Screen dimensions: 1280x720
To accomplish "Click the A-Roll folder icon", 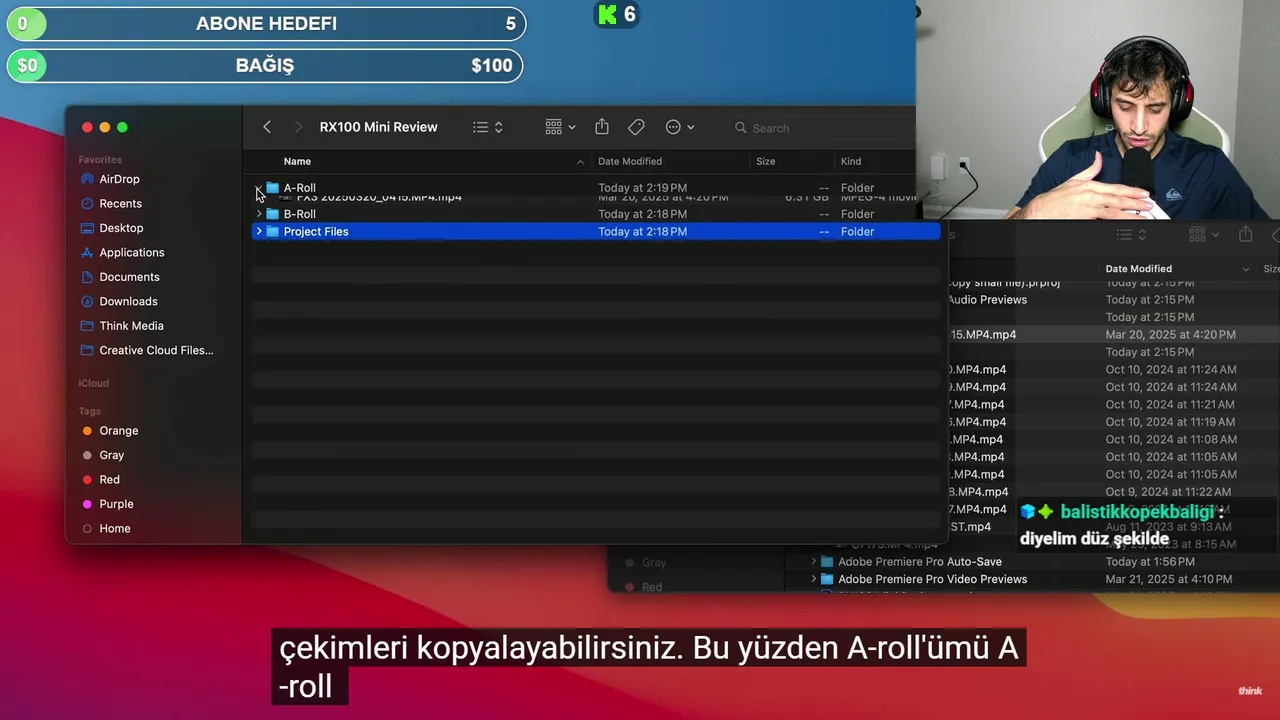I will [x=272, y=188].
